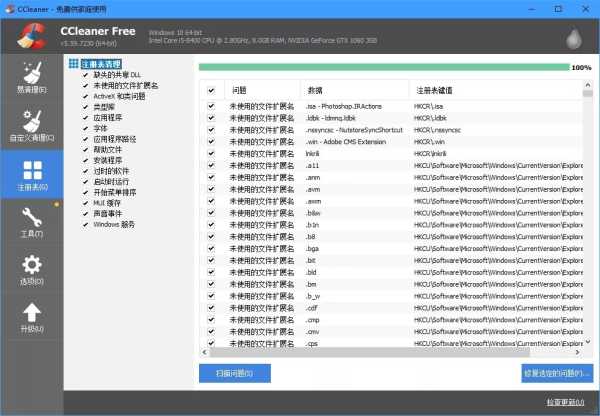This screenshot has width=600, height=416.
Task: Toggle the select-all checkbox in results header
Action: (211, 91)
